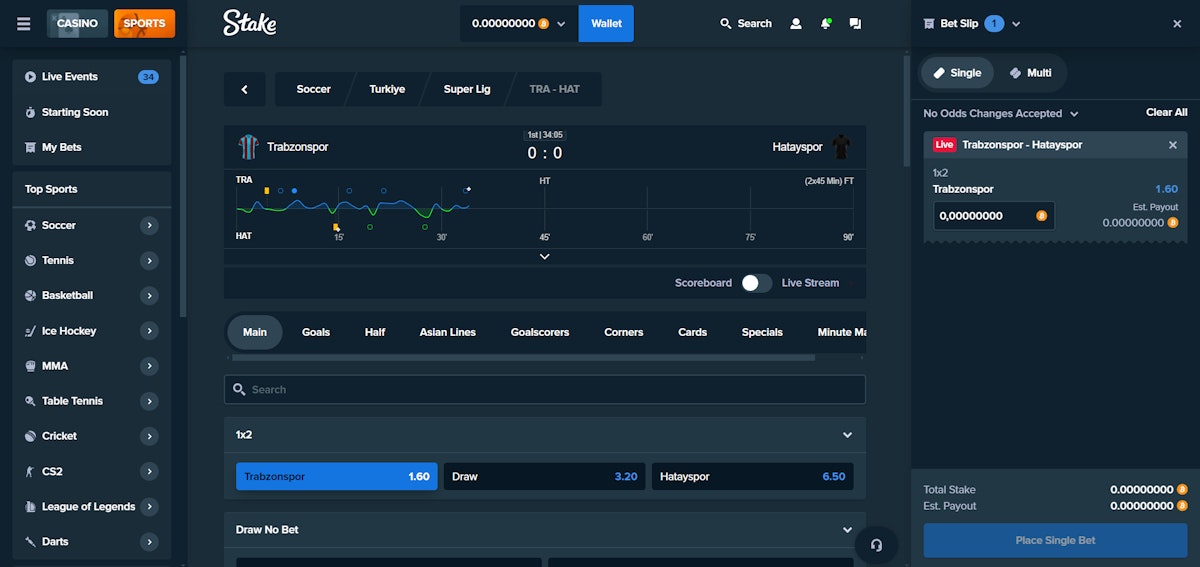Click the Cricket sidebar icon
This screenshot has height=567, width=1200.
coord(31,436)
